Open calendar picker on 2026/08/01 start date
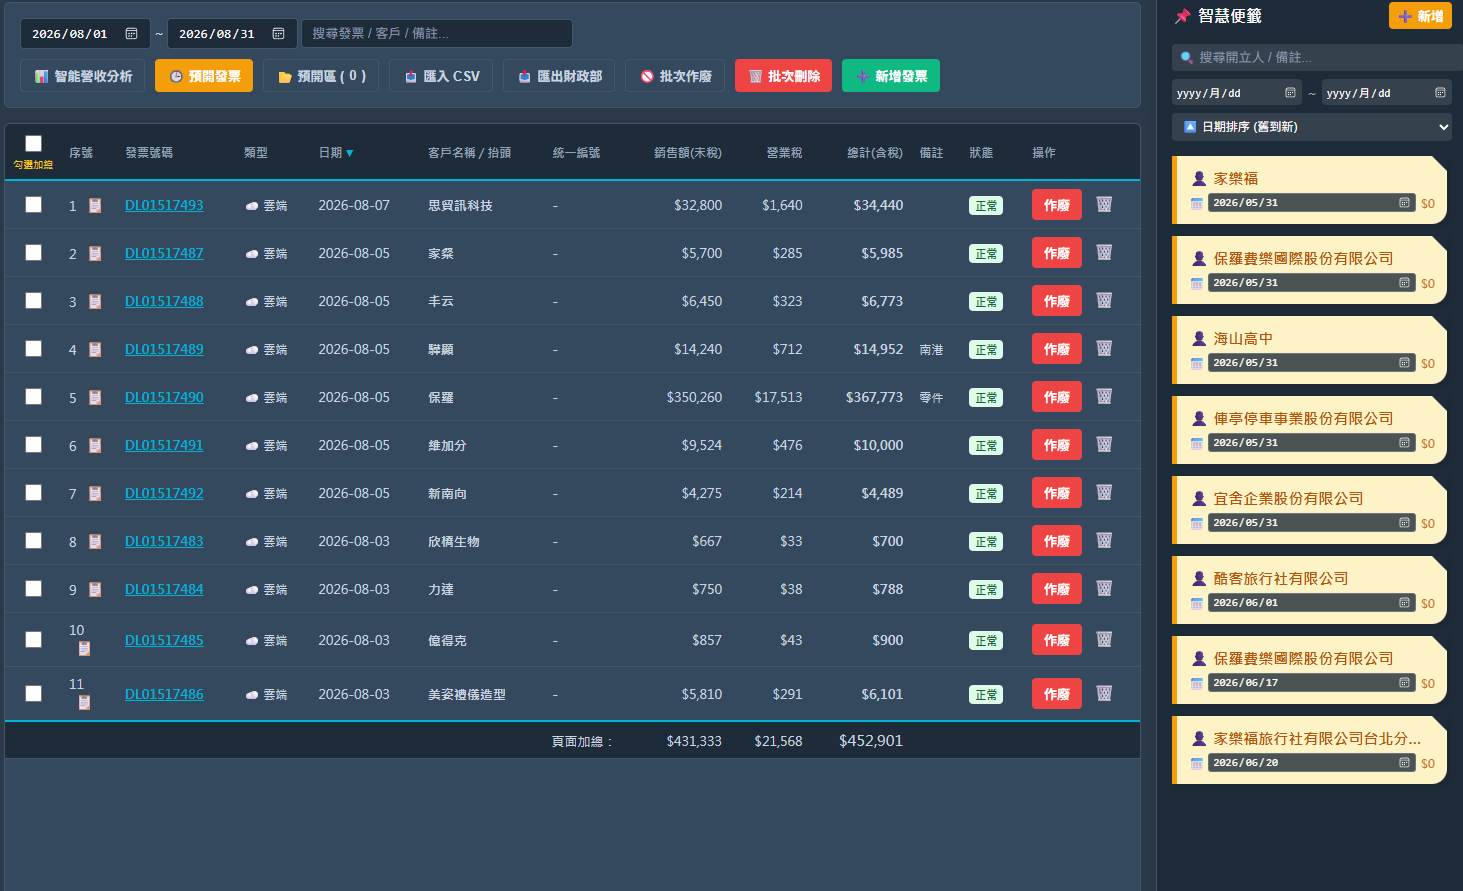 coord(131,34)
